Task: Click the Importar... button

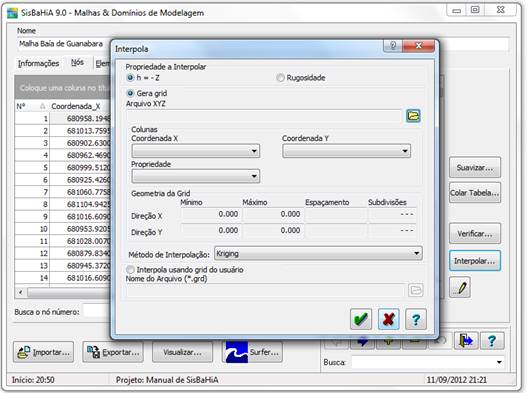Action: (43, 352)
